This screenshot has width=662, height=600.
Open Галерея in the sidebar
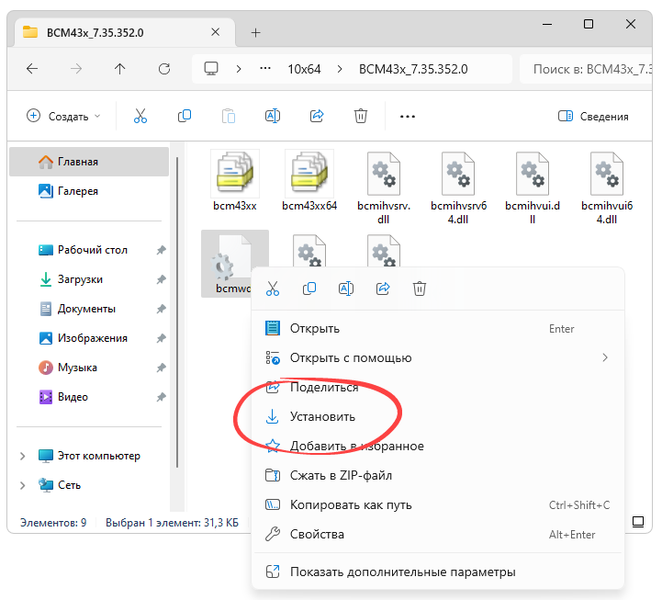[89, 191]
